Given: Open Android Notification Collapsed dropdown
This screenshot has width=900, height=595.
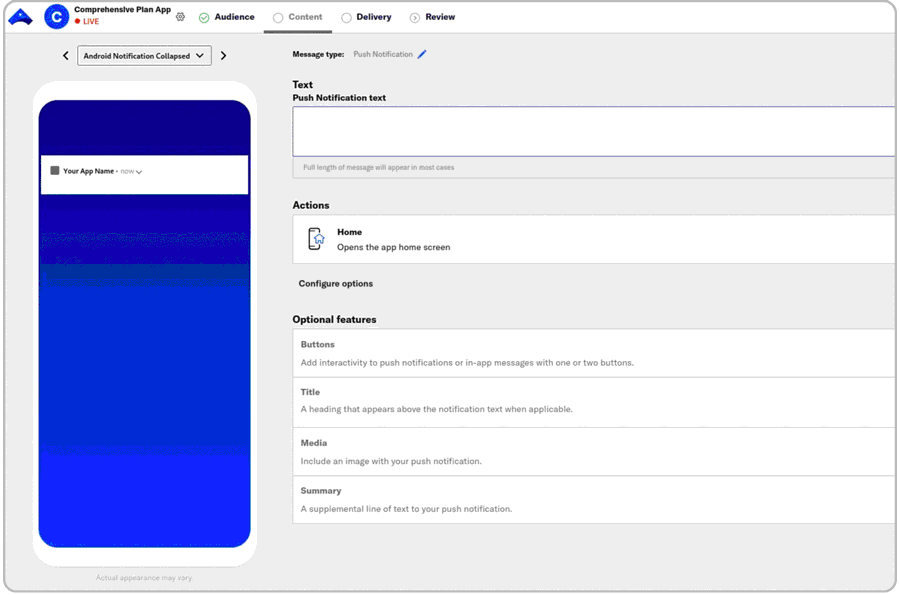Looking at the screenshot, I should [144, 56].
